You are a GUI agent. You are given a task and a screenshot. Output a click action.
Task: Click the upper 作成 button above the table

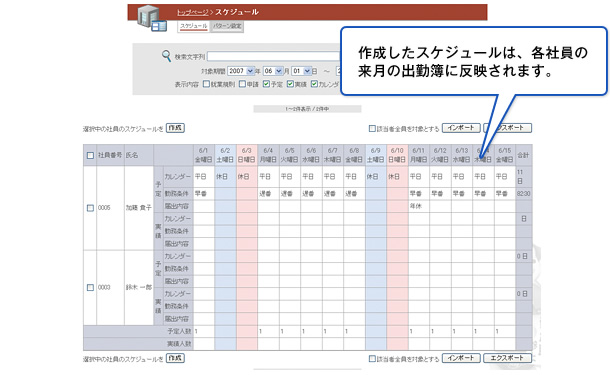175,128
